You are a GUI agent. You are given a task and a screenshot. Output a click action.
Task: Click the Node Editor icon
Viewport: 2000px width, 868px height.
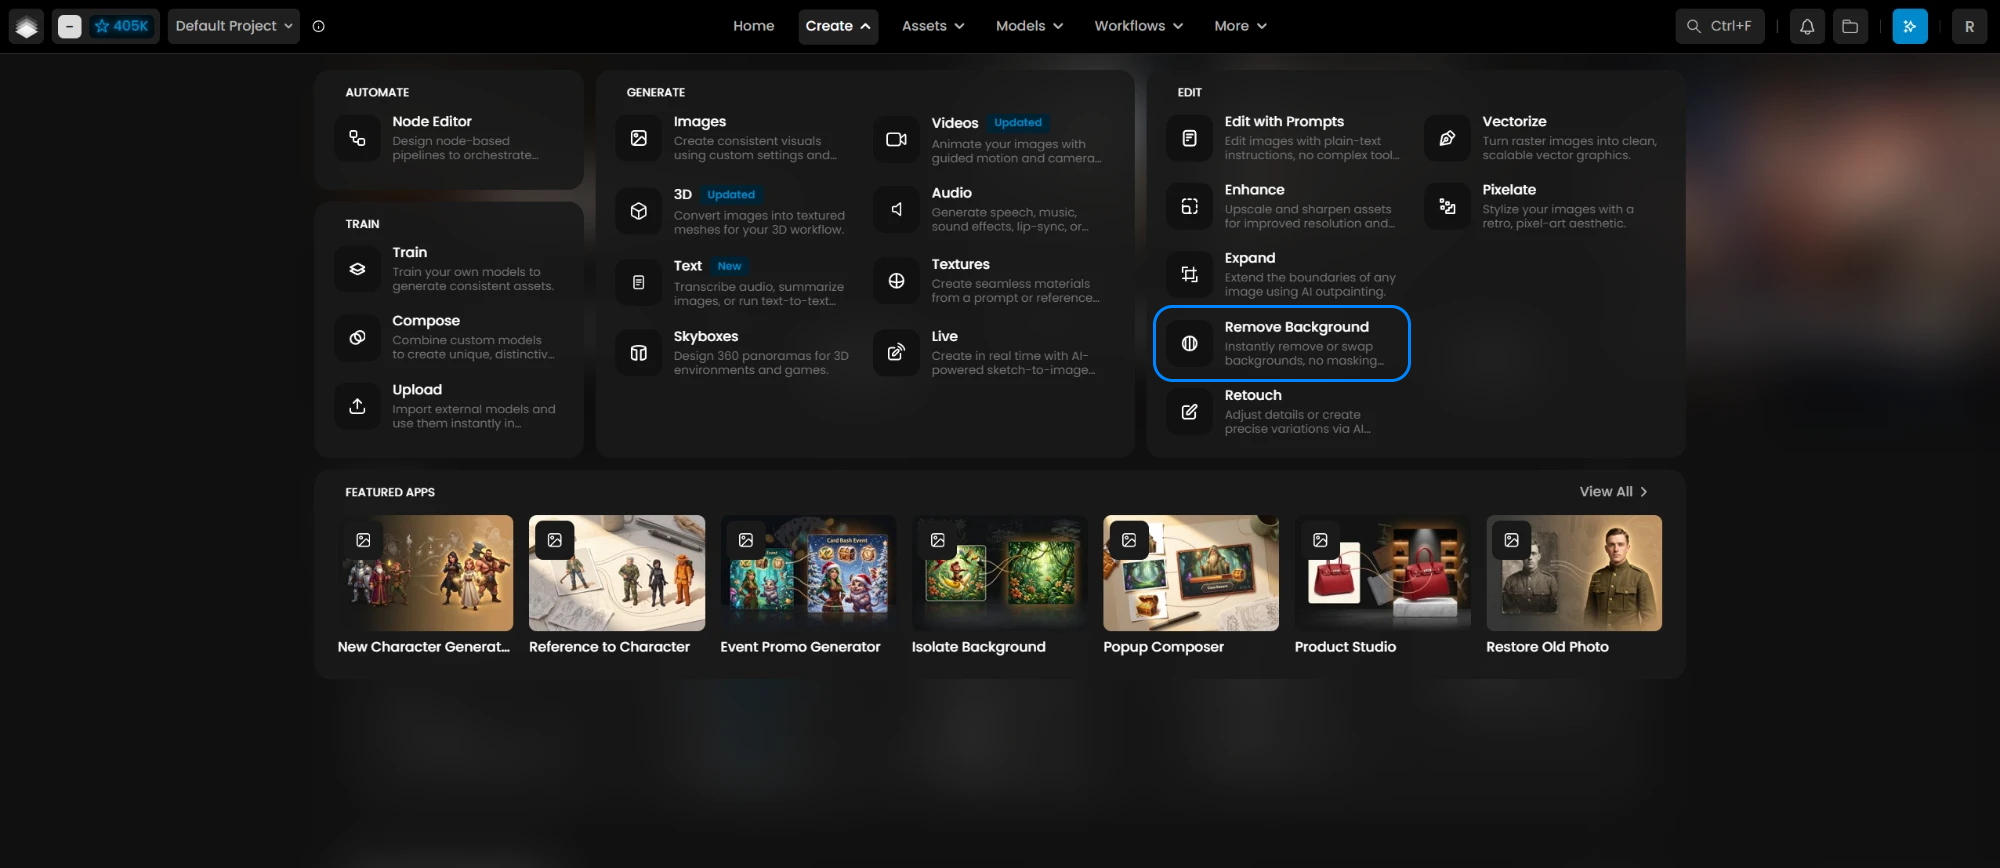point(357,138)
